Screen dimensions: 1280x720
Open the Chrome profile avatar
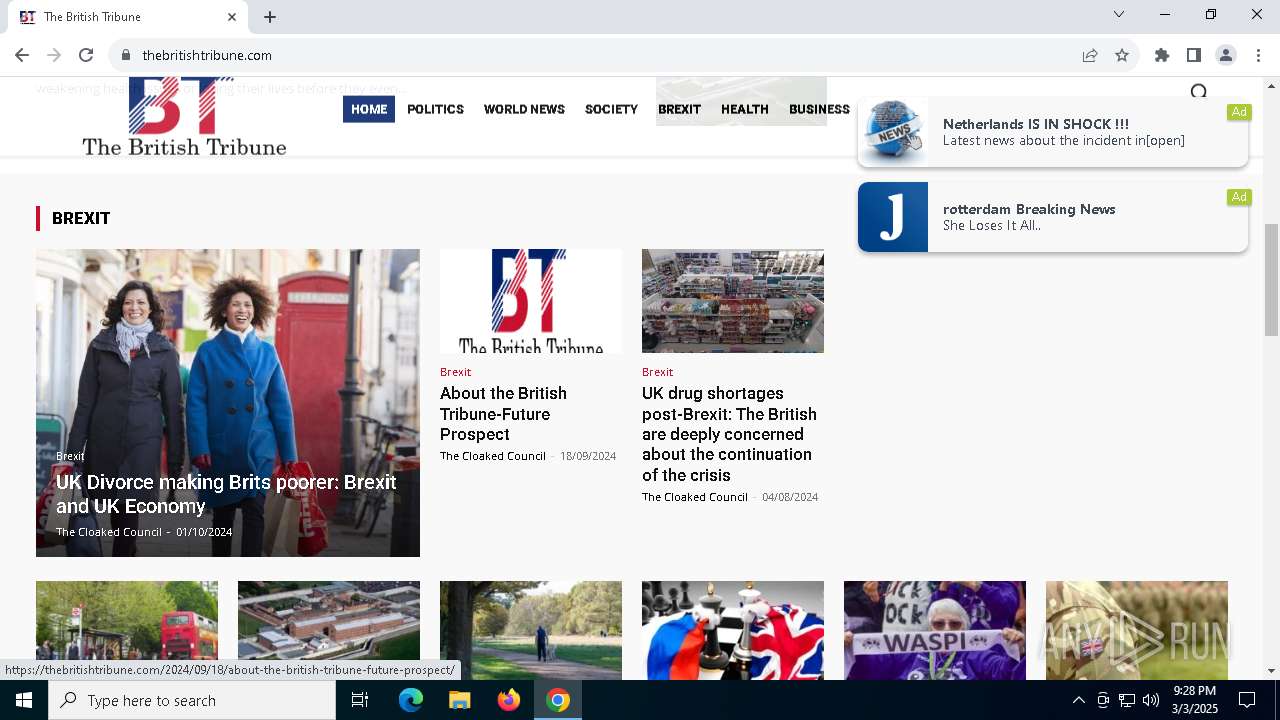point(1226,55)
